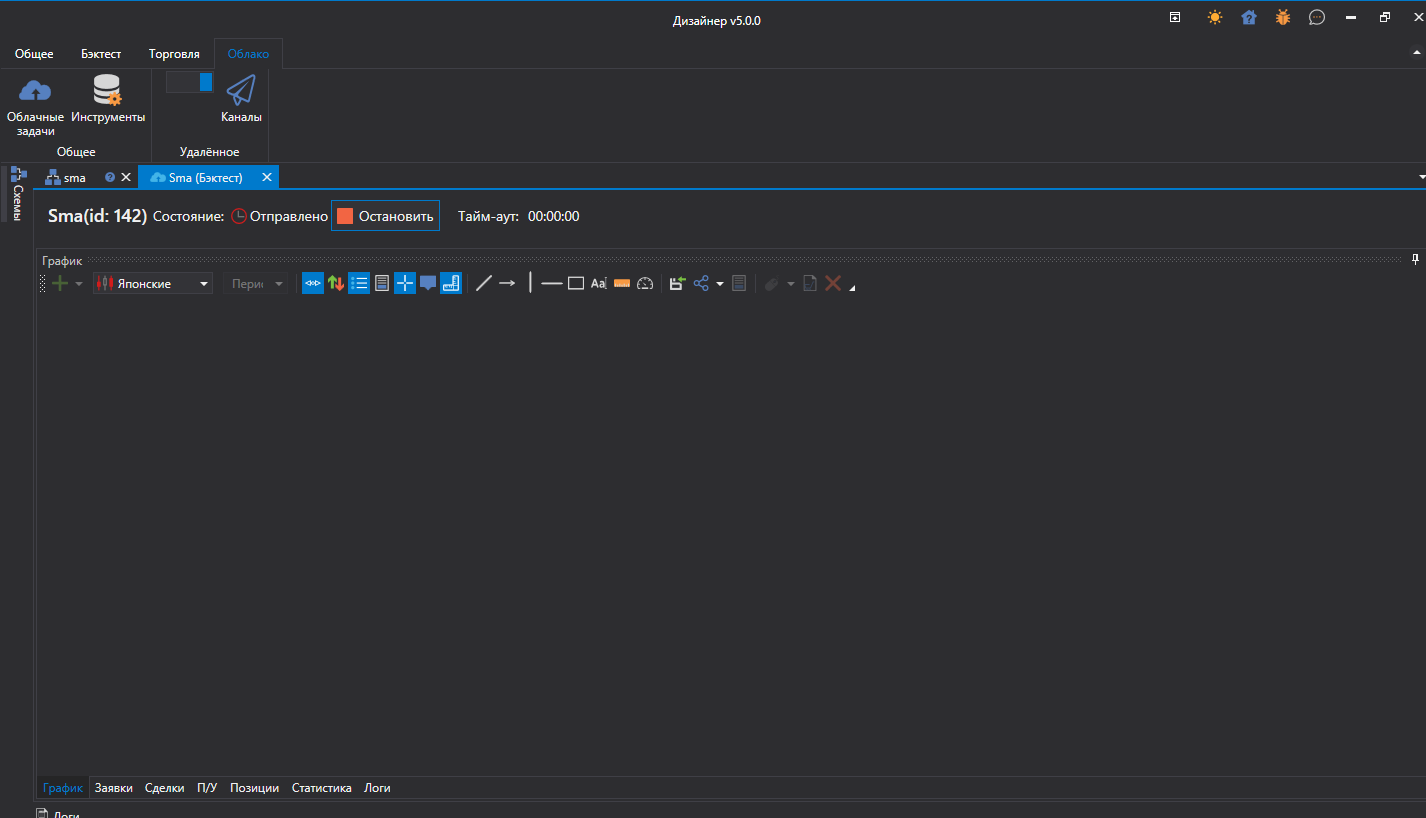Open the Японские candle style dropdown
The image size is (1426, 818).
point(153,284)
